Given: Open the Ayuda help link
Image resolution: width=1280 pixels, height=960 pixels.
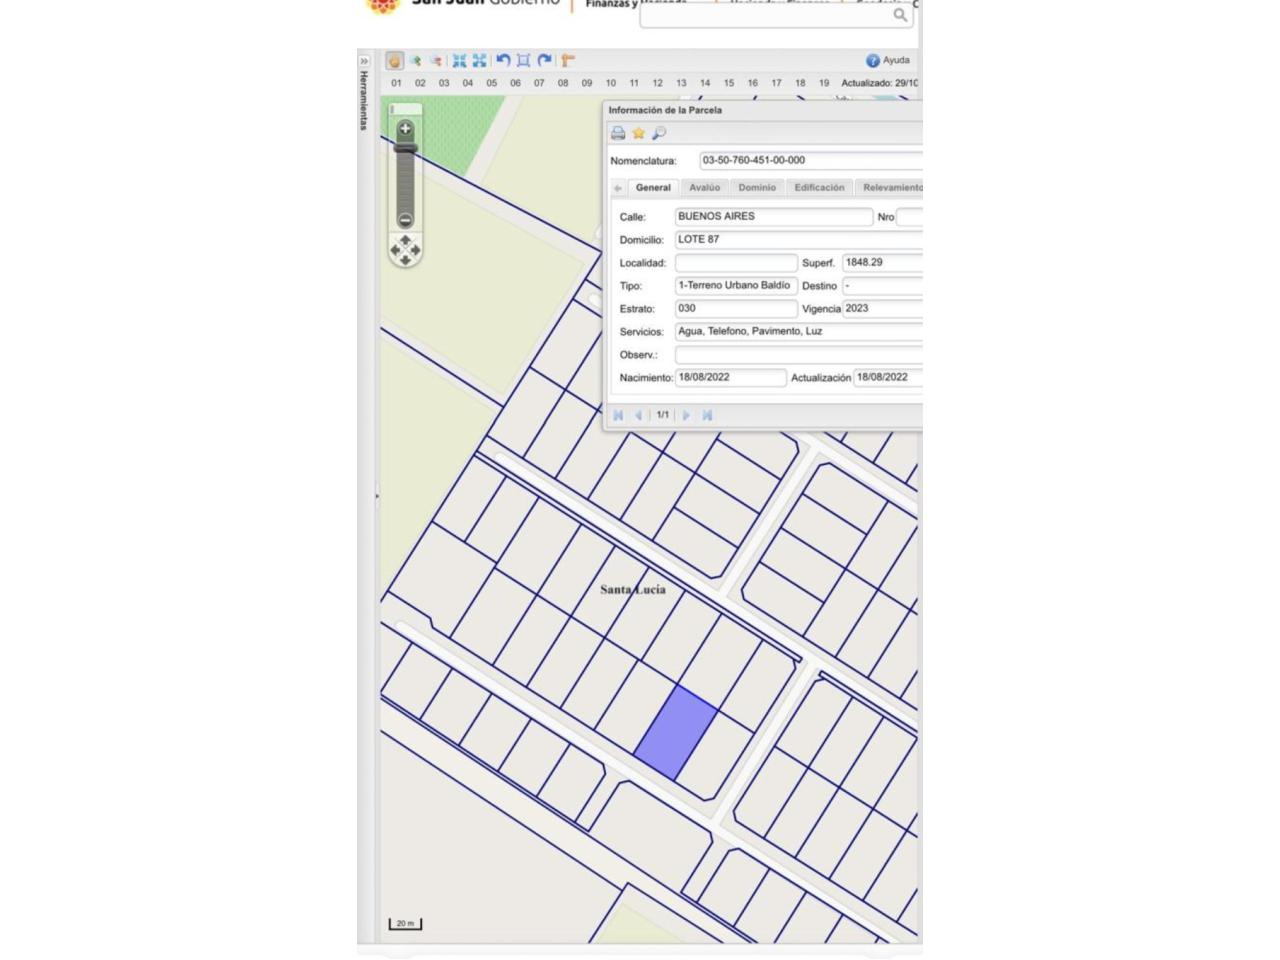Looking at the screenshot, I should 888,61.
